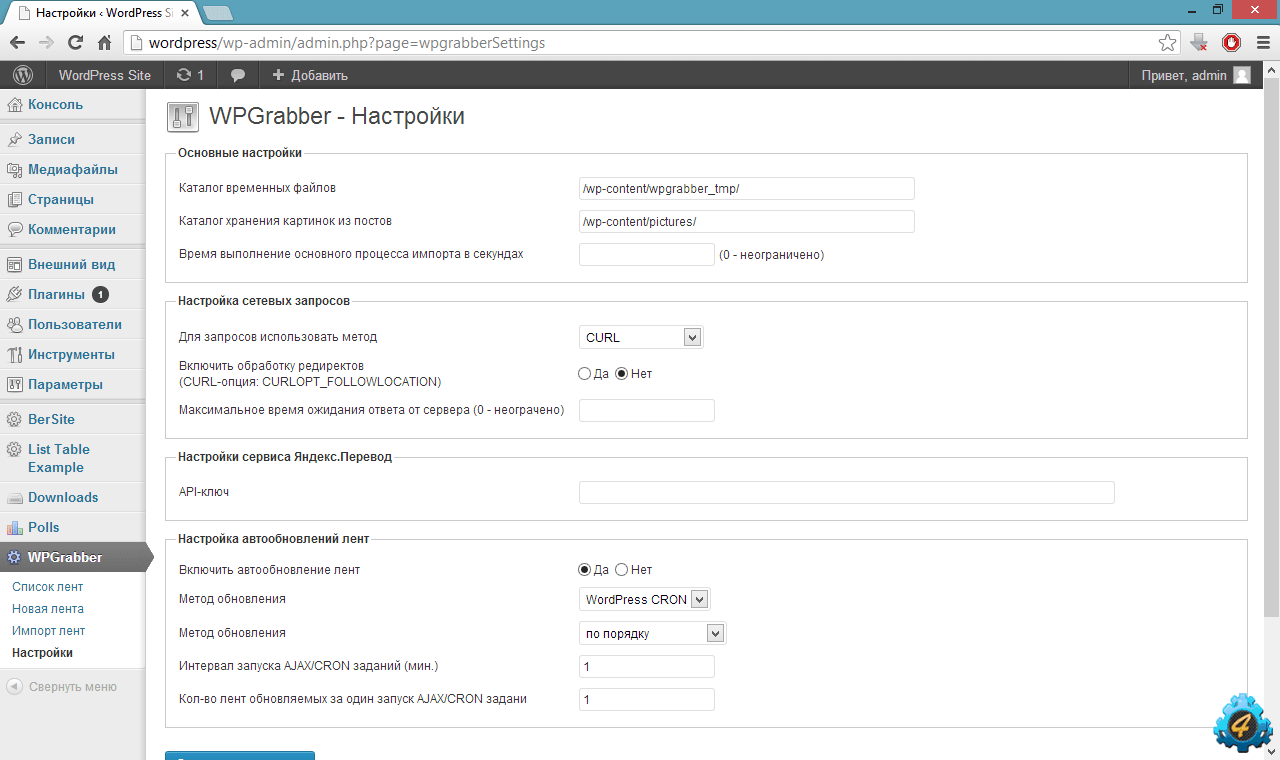Click temporary files catalog field
Viewport: 1280px width, 760px height.
pyautogui.click(x=747, y=189)
